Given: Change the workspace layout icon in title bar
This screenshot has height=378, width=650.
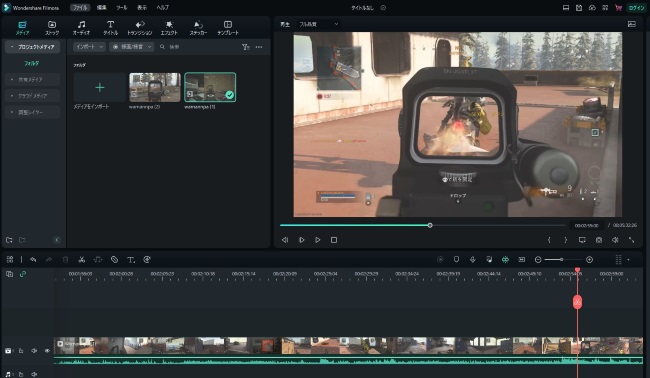Looking at the screenshot, I should (565, 7).
